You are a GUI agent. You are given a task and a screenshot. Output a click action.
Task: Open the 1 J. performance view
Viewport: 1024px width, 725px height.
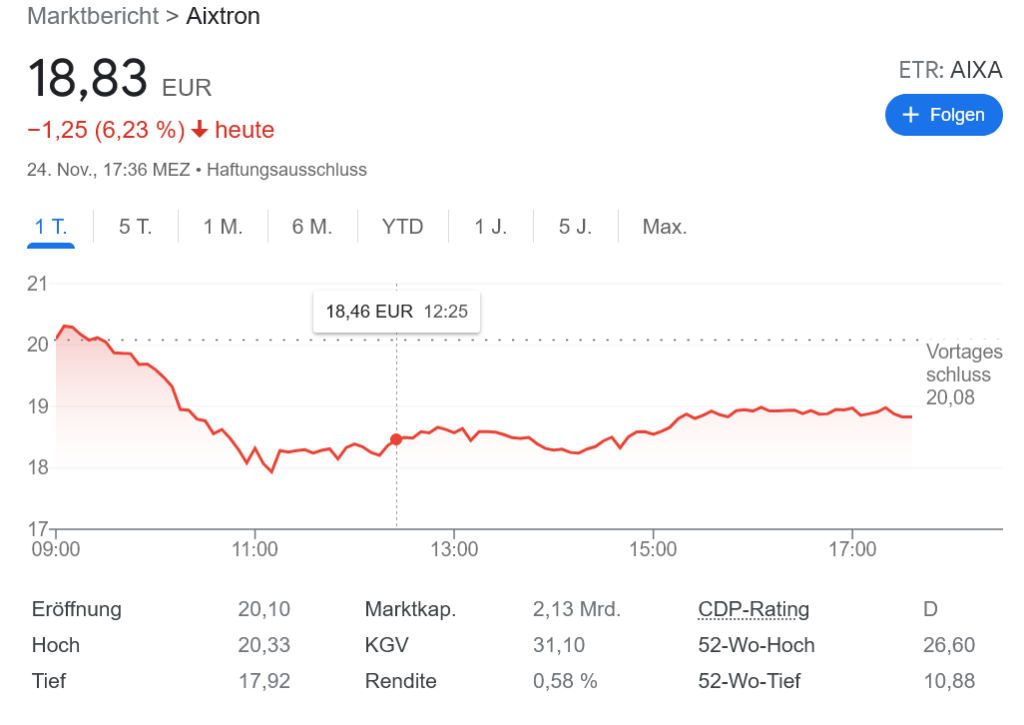tap(489, 227)
